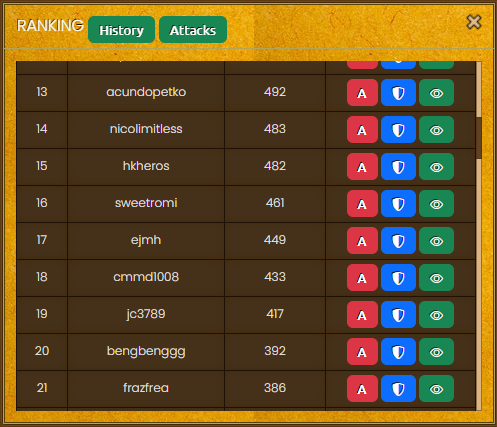Click blue shield button for ejmh

click(x=398, y=241)
